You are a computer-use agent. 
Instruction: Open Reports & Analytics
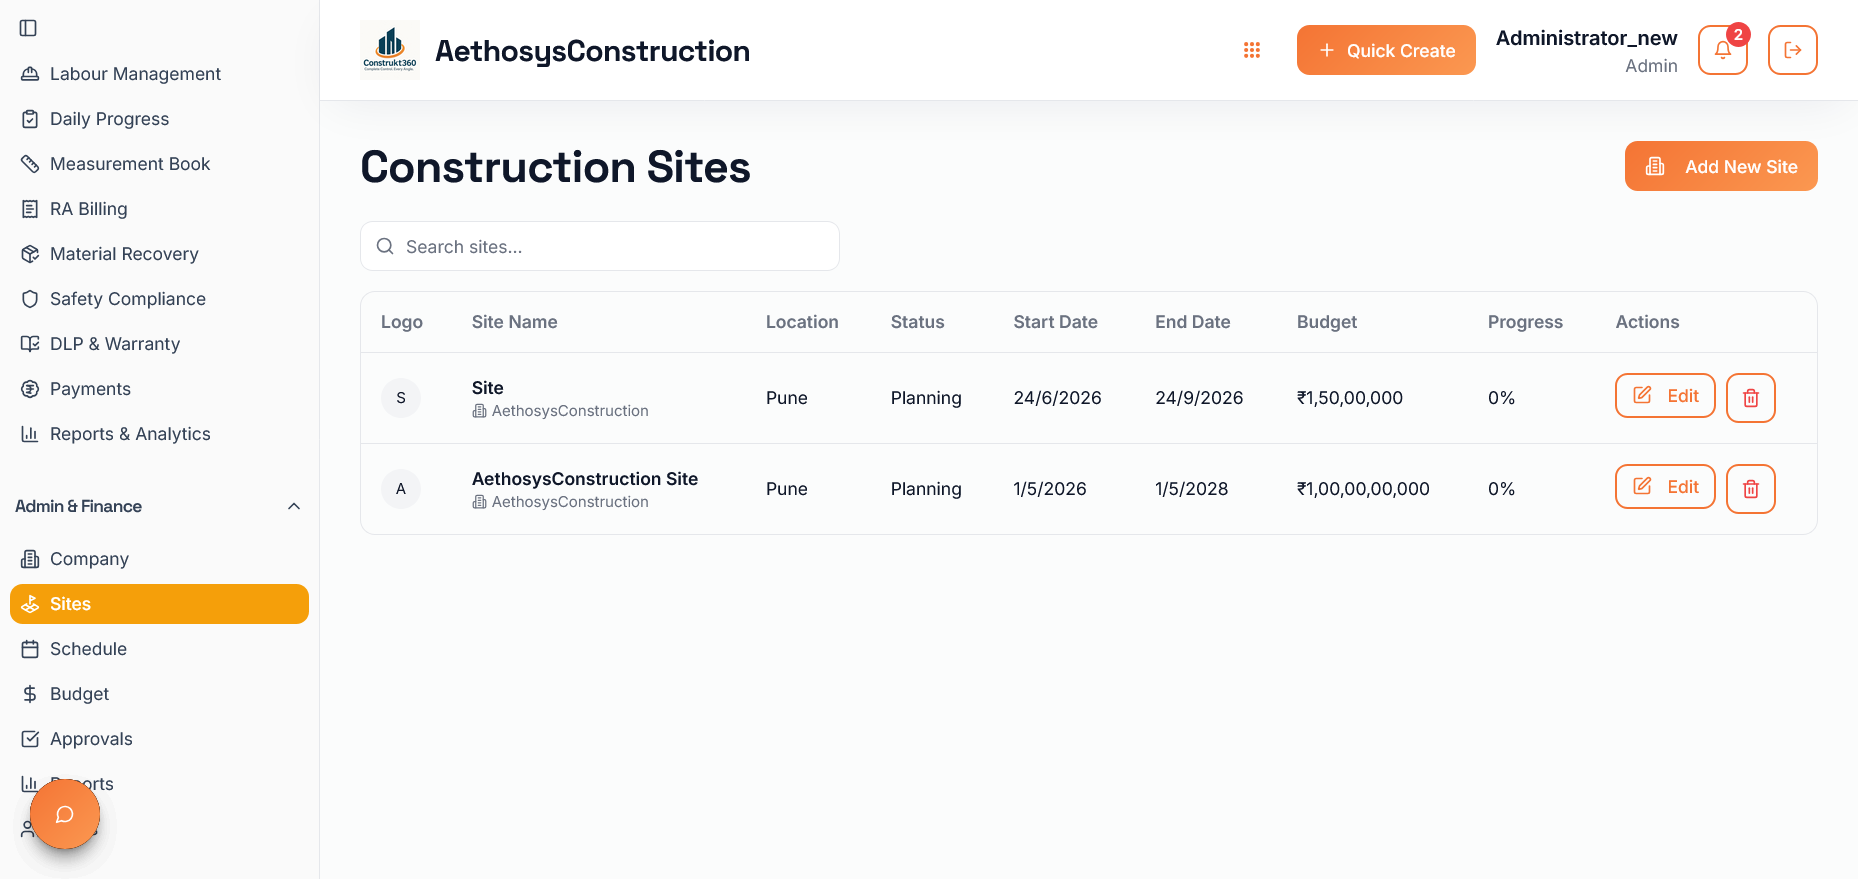159,434
